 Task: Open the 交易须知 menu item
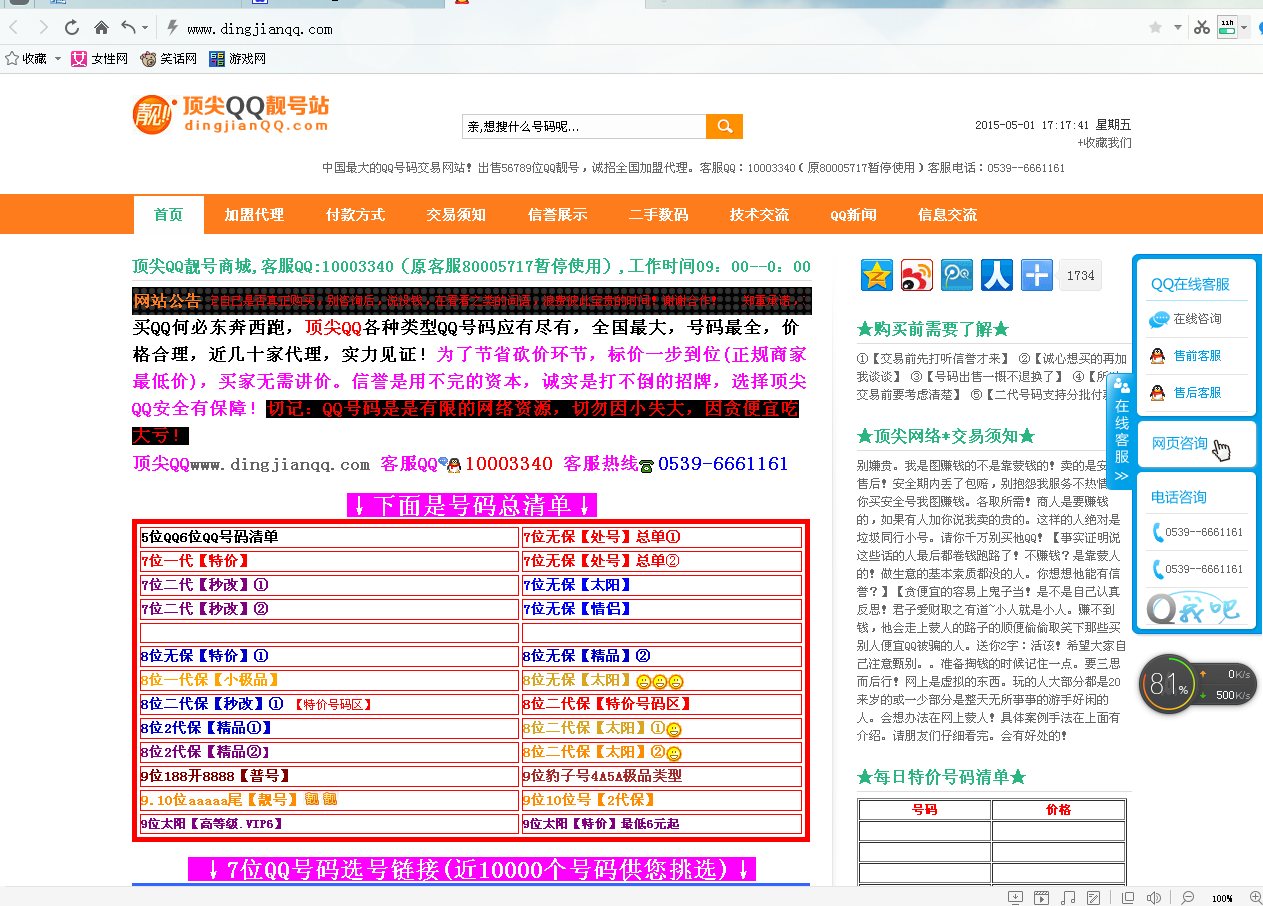pos(456,215)
